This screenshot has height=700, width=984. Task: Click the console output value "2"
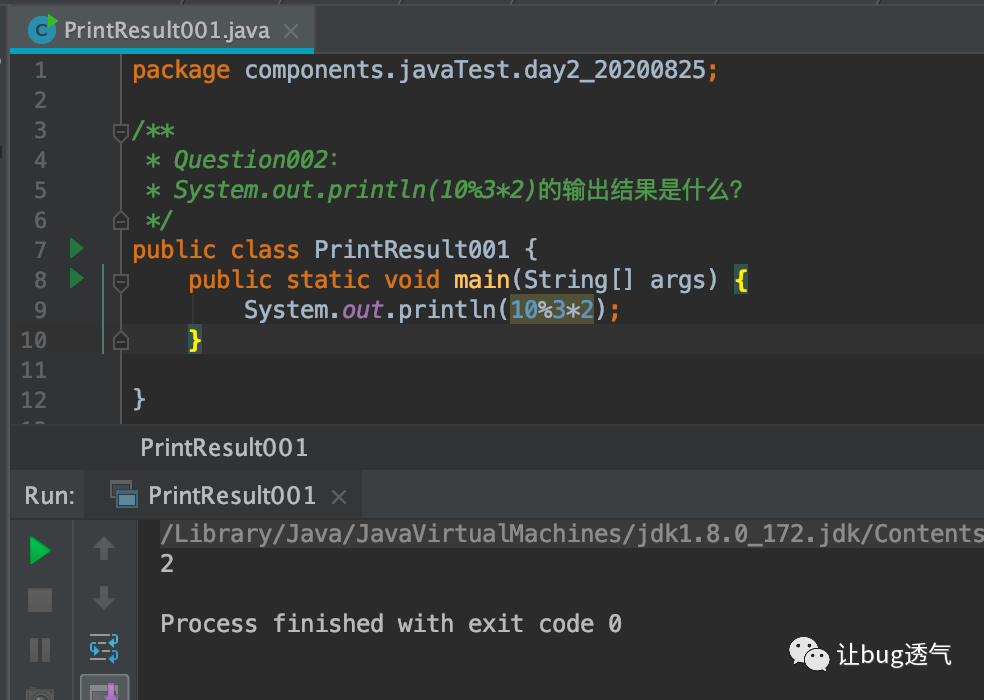coord(167,563)
